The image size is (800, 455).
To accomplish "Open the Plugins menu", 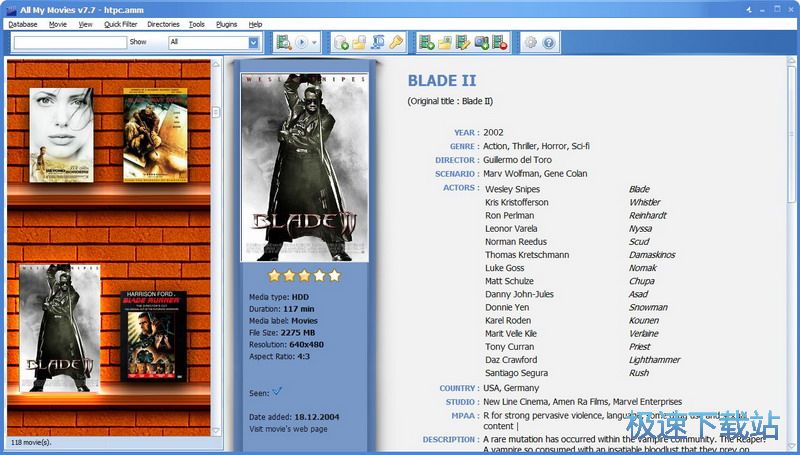I will [x=226, y=24].
